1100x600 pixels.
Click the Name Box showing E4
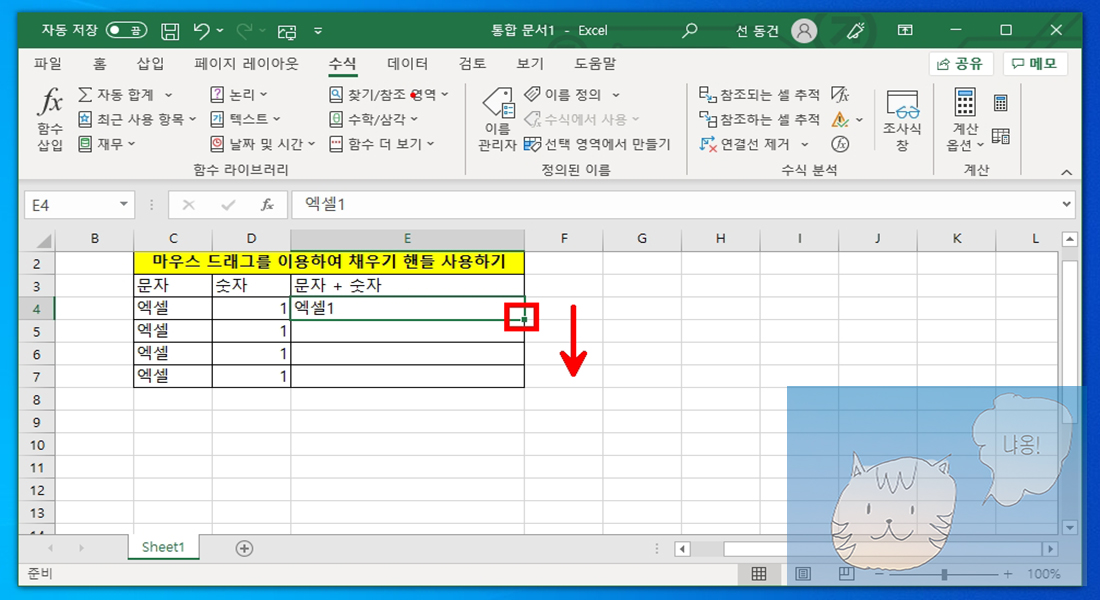(x=79, y=205)
